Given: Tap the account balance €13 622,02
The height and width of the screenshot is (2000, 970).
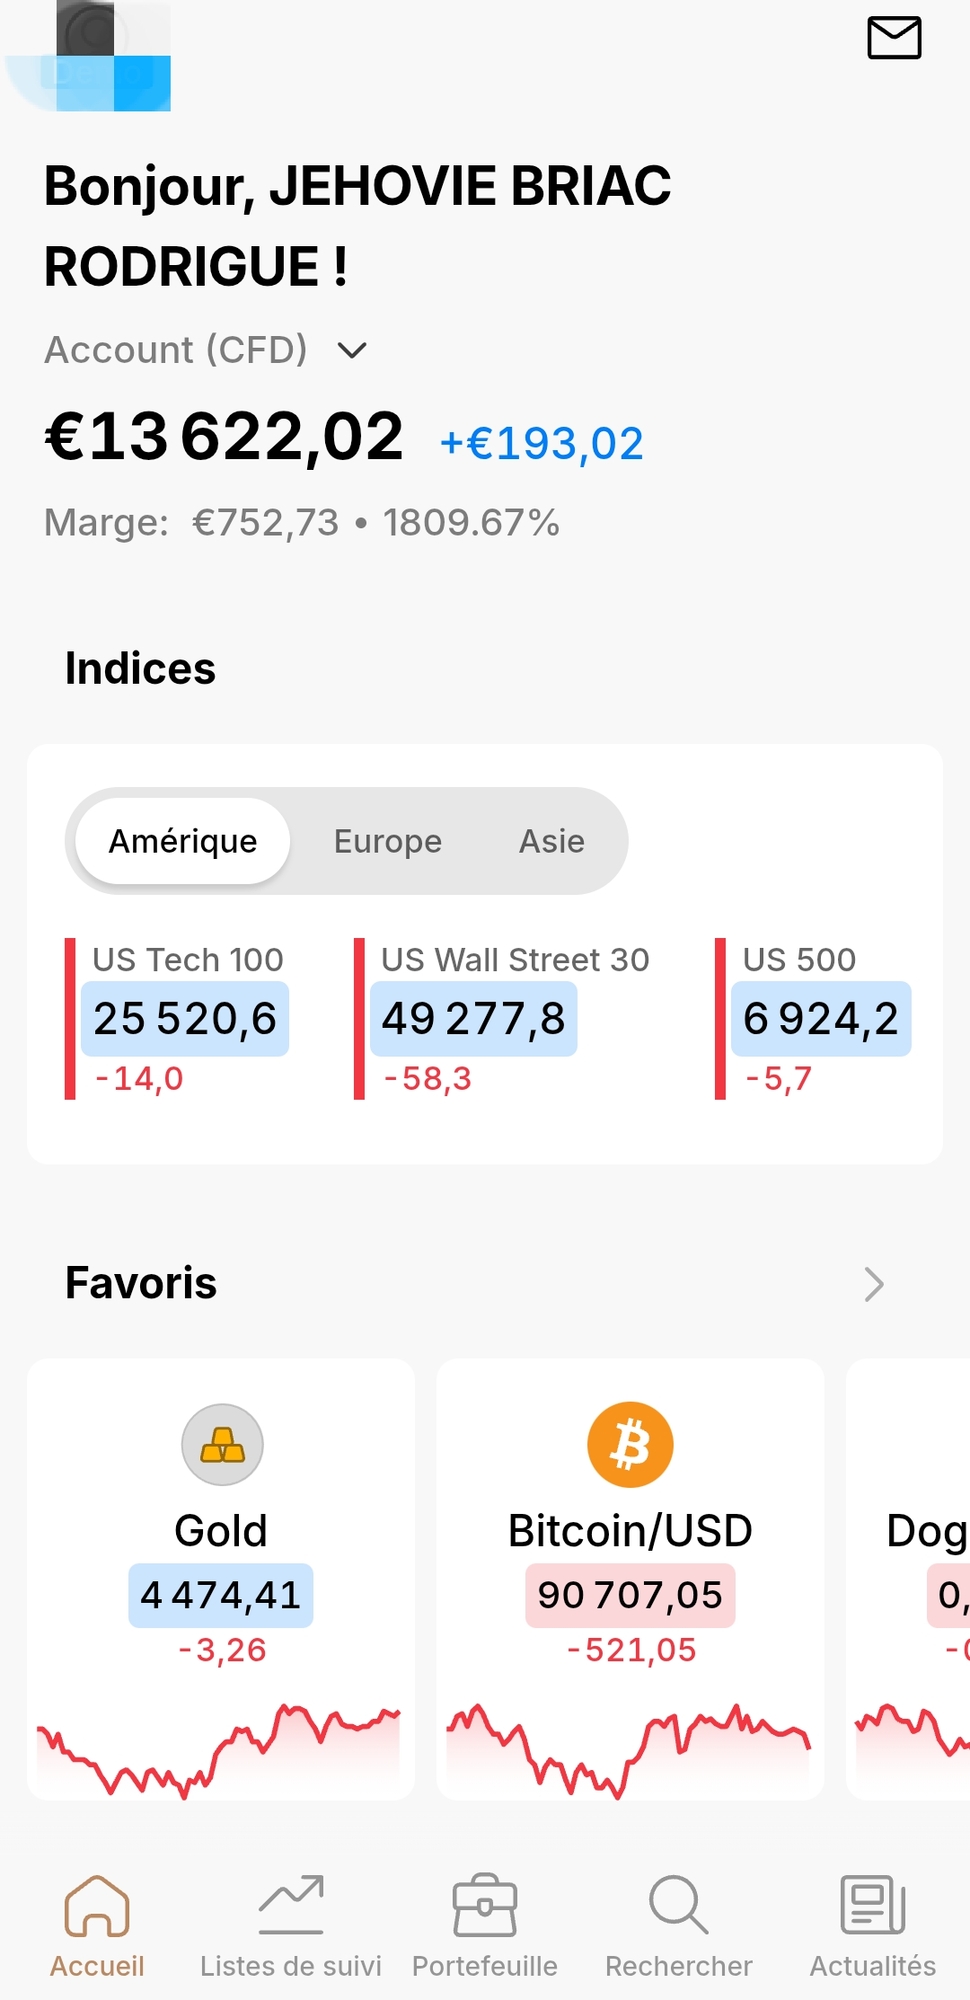Looking at the screenshot, I should (x=224, y=437).
